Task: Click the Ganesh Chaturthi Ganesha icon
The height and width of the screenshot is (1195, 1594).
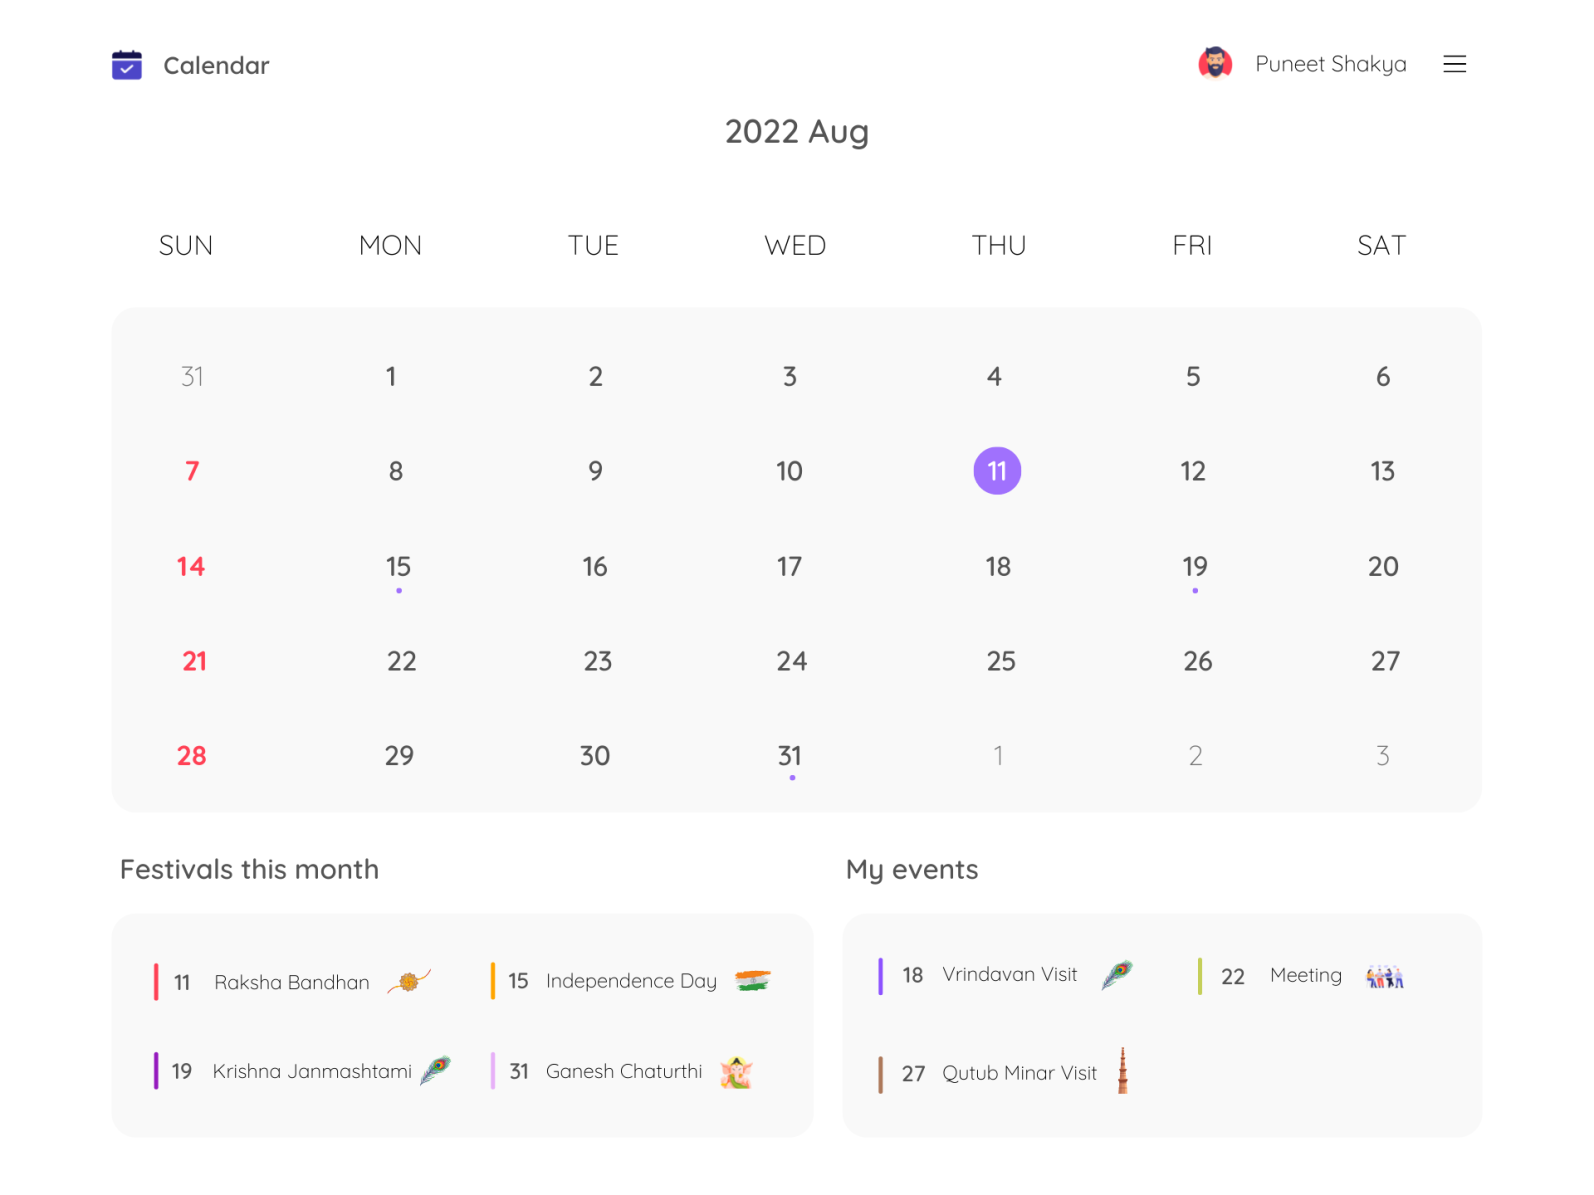Action: tap(736, 1071)
